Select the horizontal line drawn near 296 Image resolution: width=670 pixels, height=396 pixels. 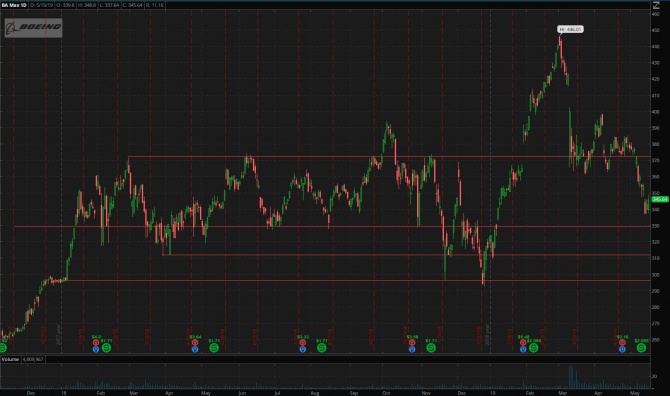click(x=358, y=281)
